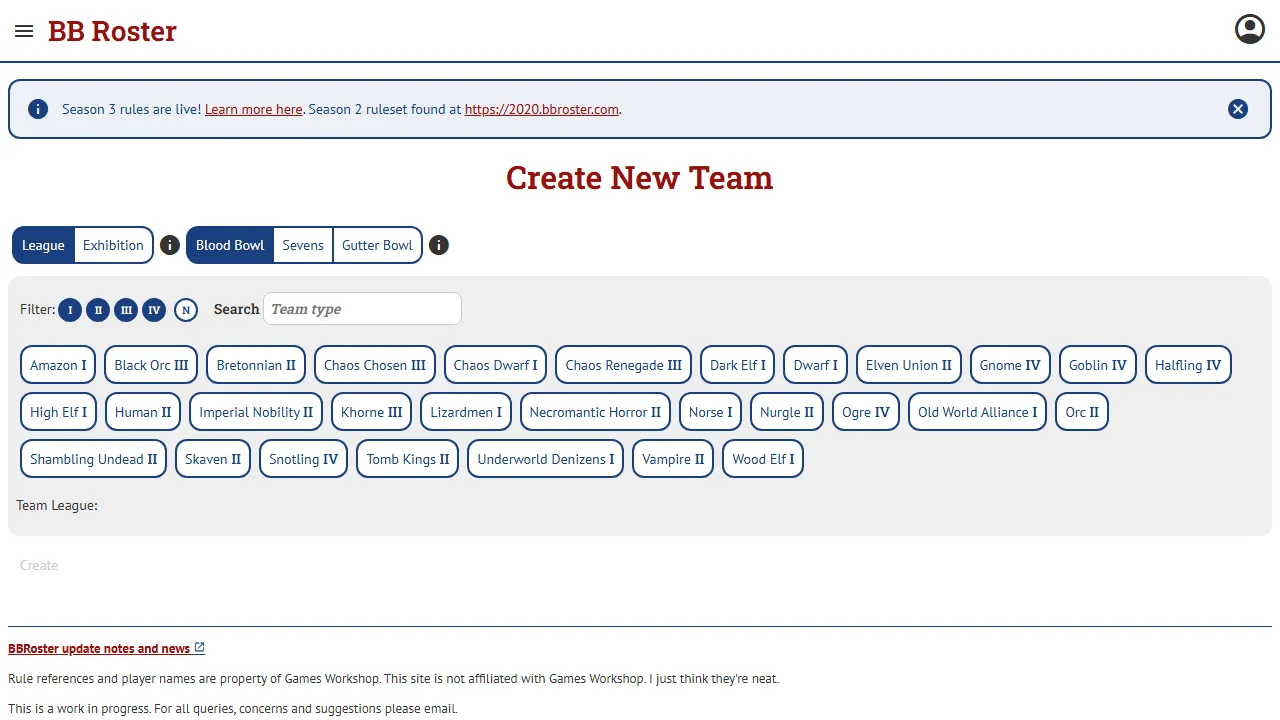Click the Team type search field

click(x=362, y=309)
